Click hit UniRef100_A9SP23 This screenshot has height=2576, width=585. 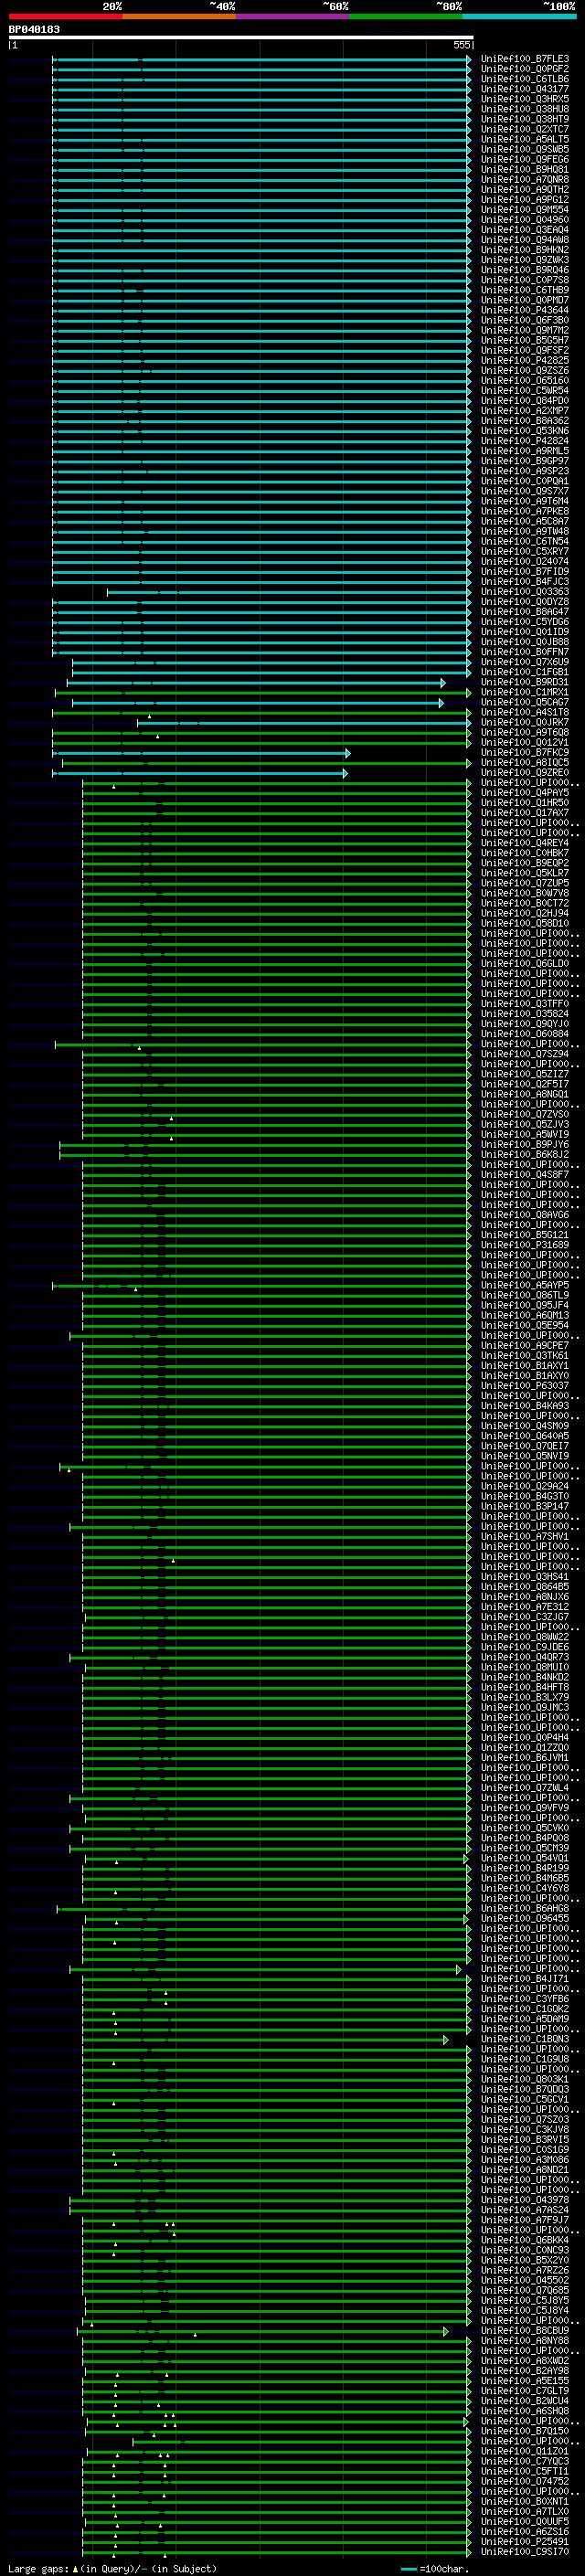(524, 471)
